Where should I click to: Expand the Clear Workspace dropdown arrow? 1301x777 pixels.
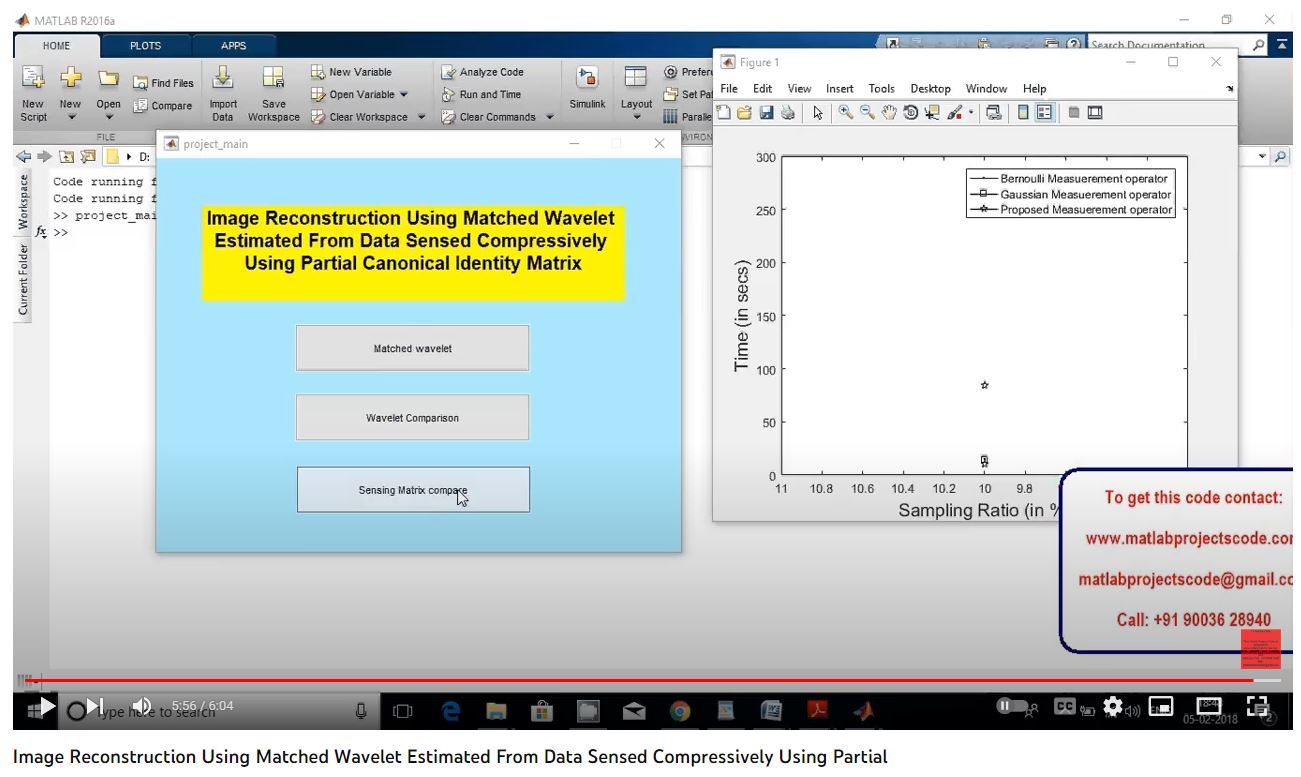point(421,117)
